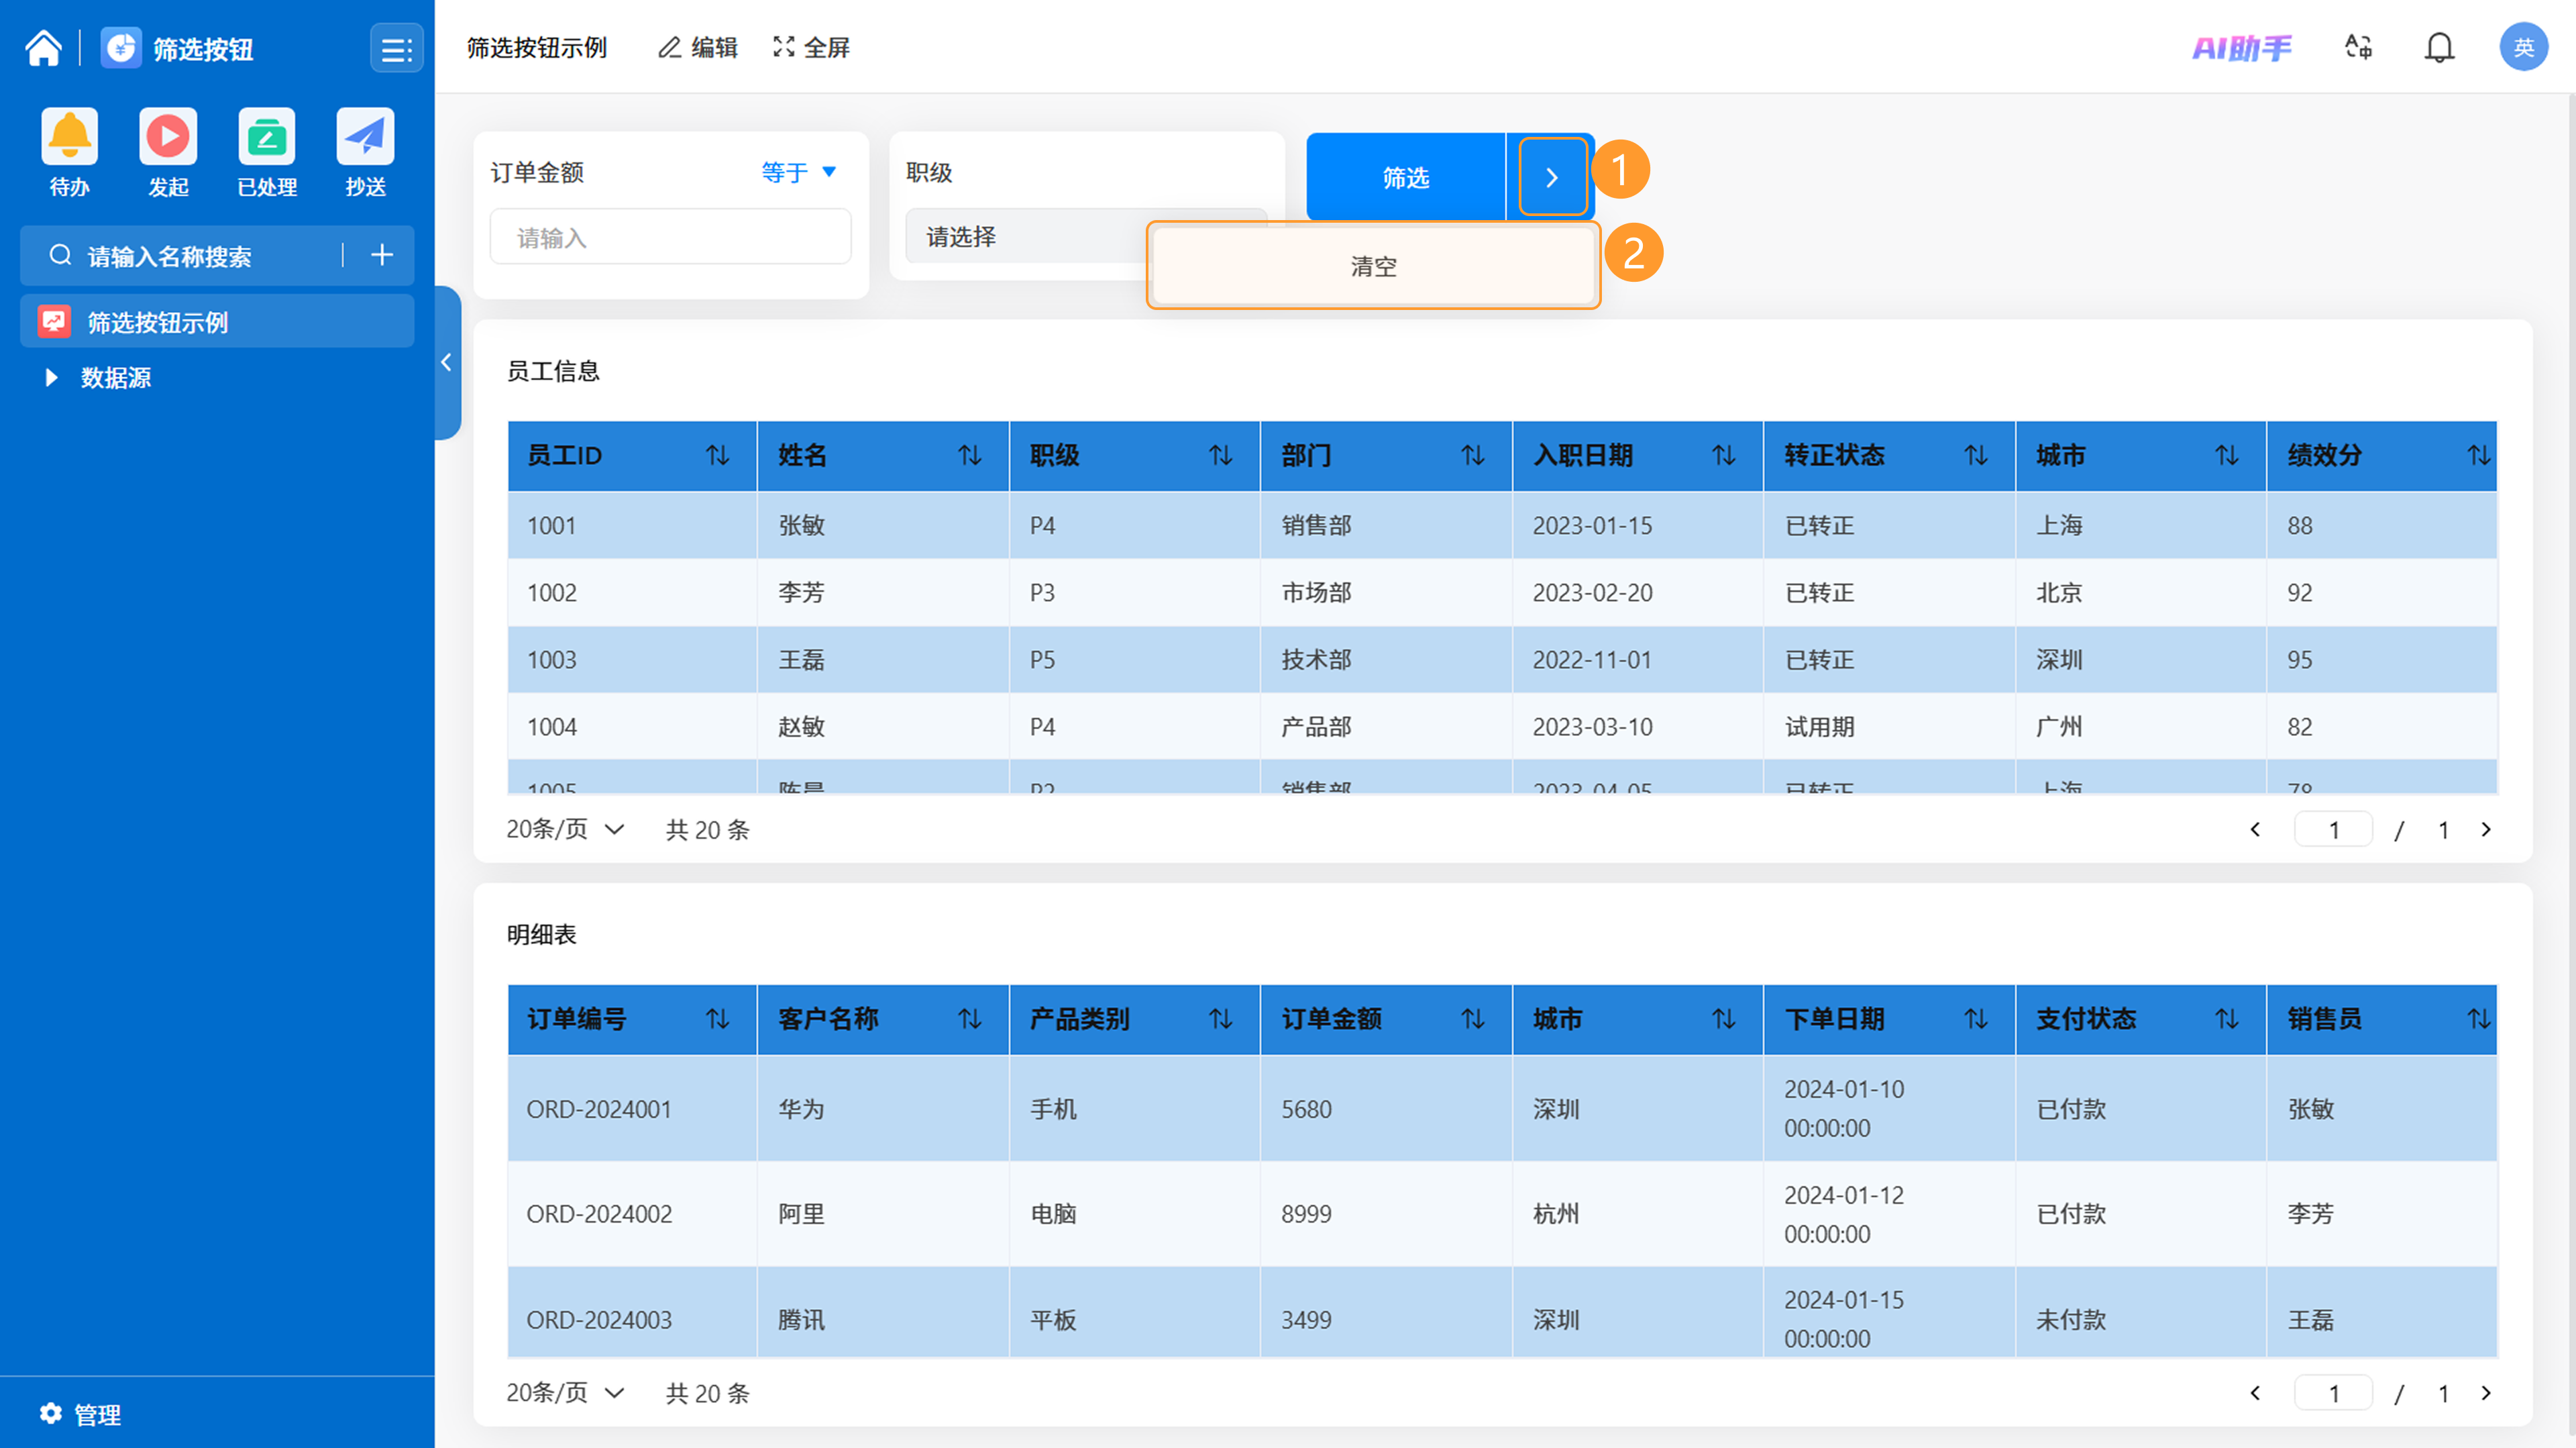Sort employee table by 城市
Image resolution: width=2576 pixels, height=1448 pixels.
click(x=2226, y=456)
